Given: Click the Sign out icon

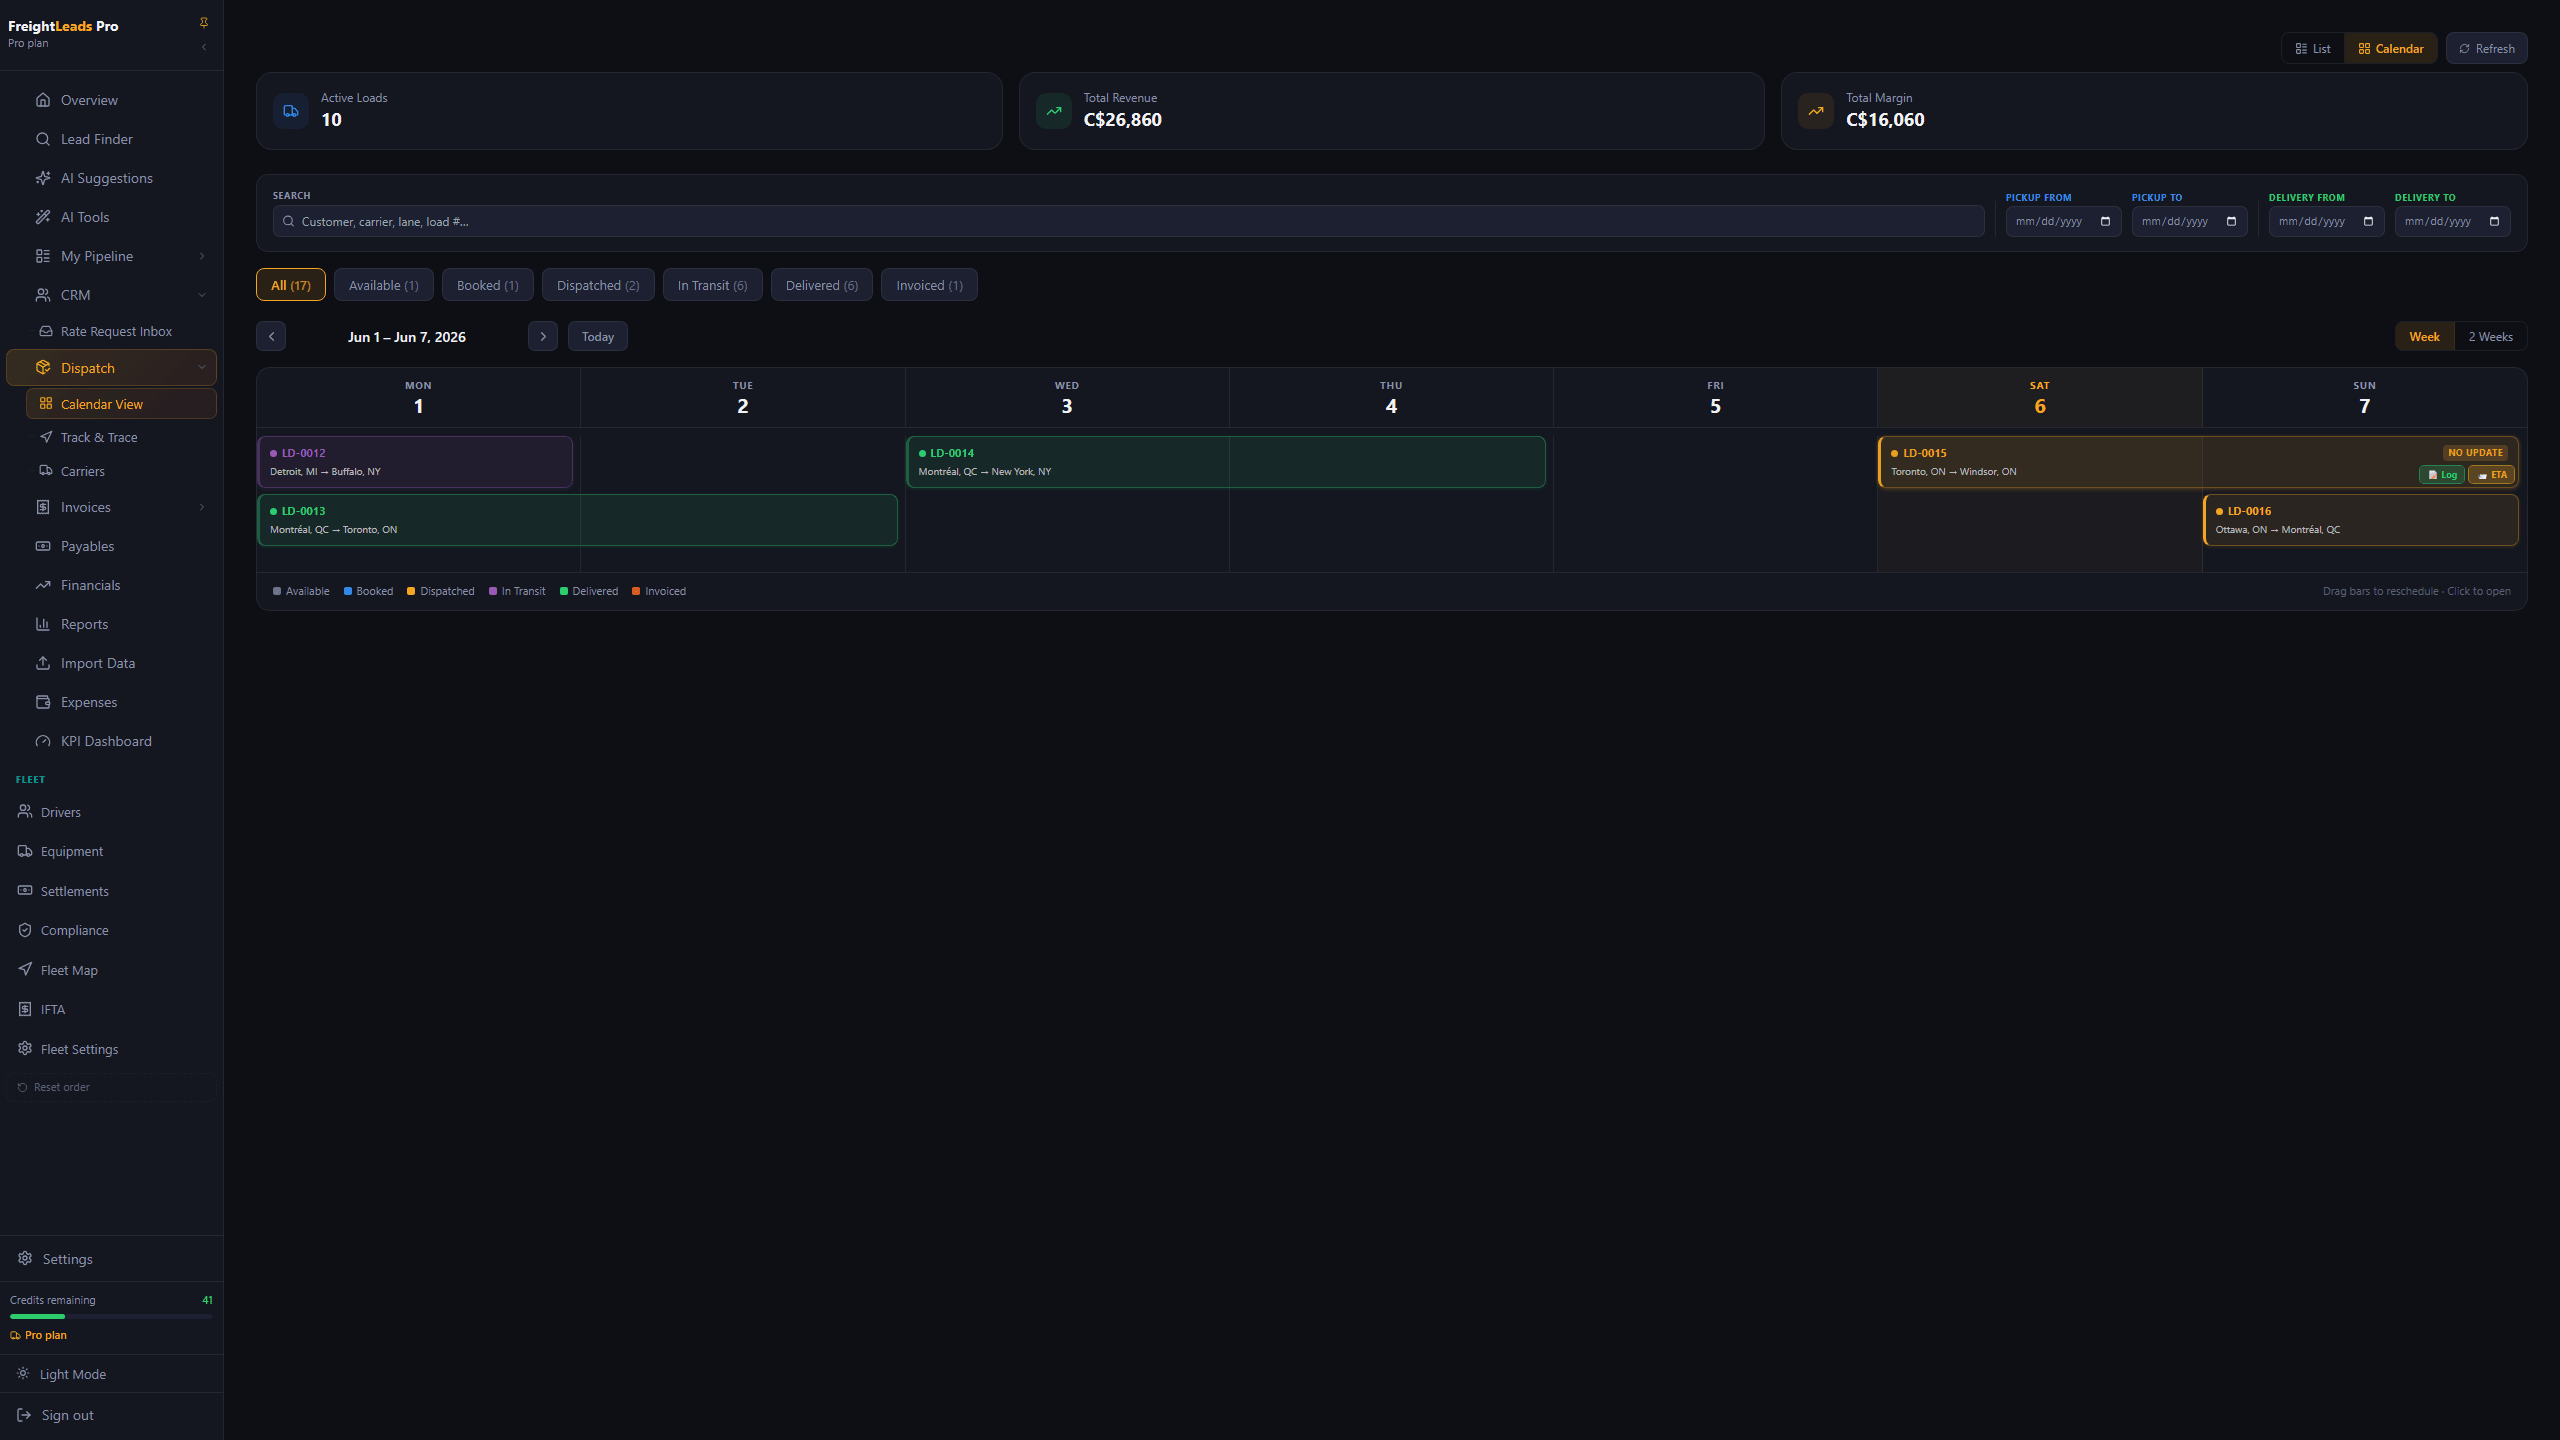Looking at the screenshot, I should pos(24,1415).
